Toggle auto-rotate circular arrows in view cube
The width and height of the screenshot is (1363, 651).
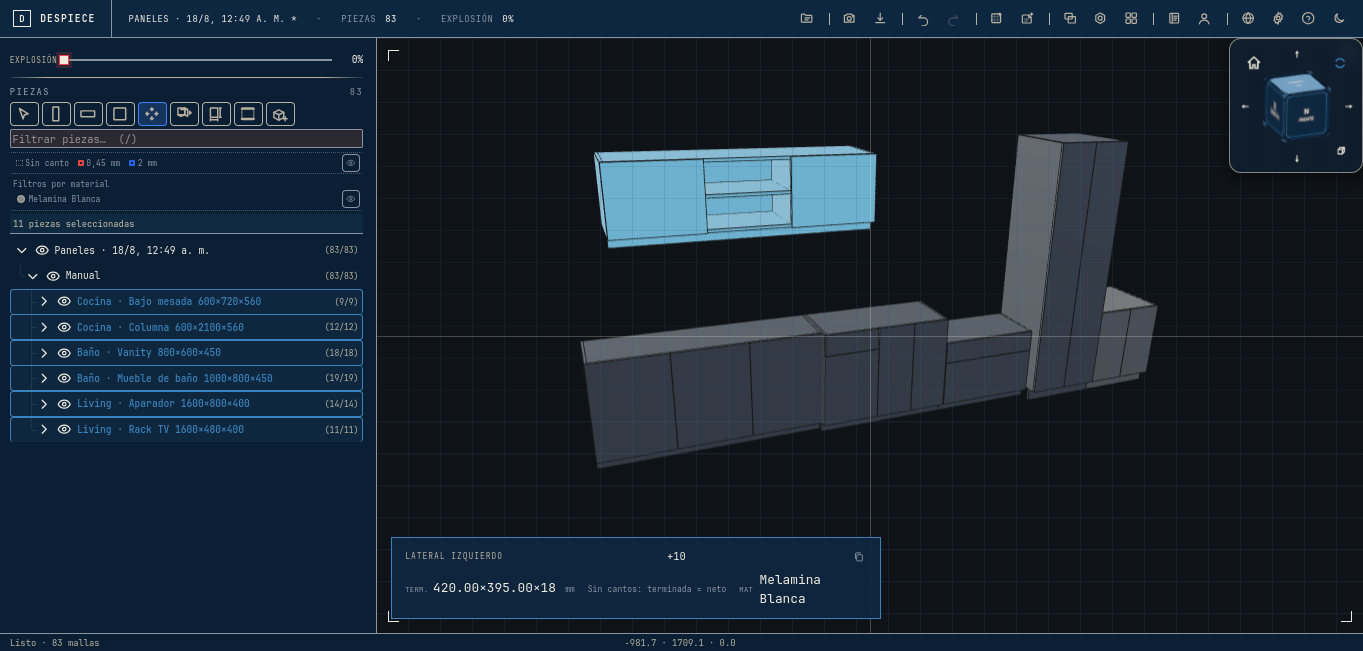[x=1340, y=63]
